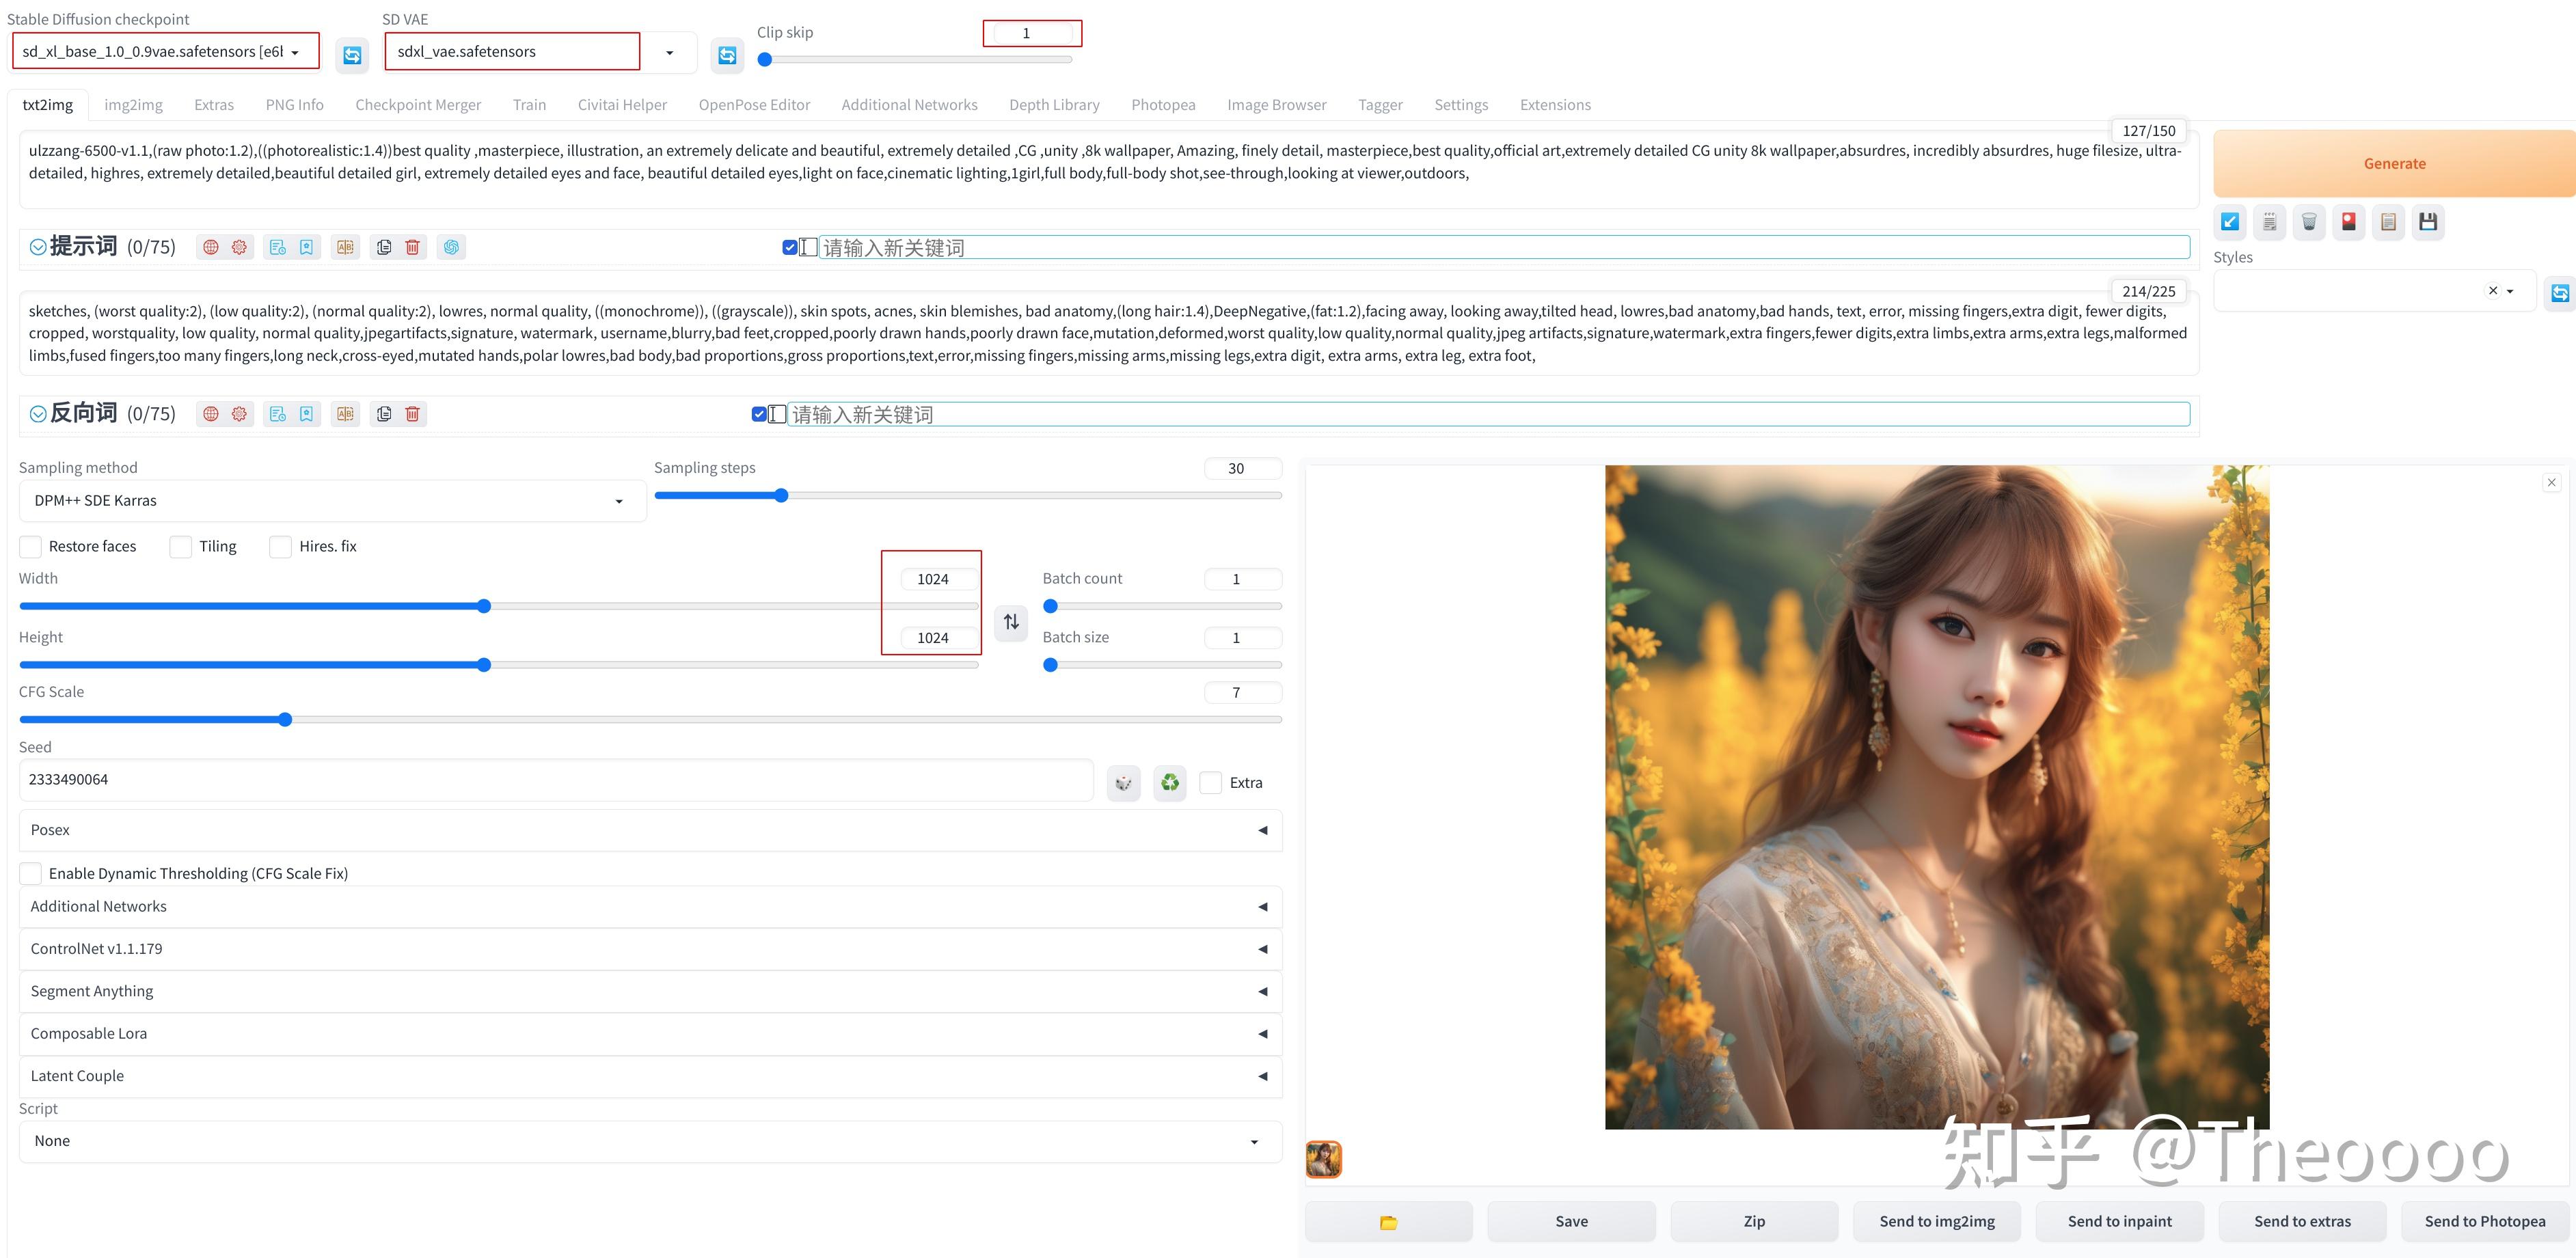The width and height of the screenshot is (2576, 1258).
Task: Open the Script dropdown showing None
Action: [650, 1141]
